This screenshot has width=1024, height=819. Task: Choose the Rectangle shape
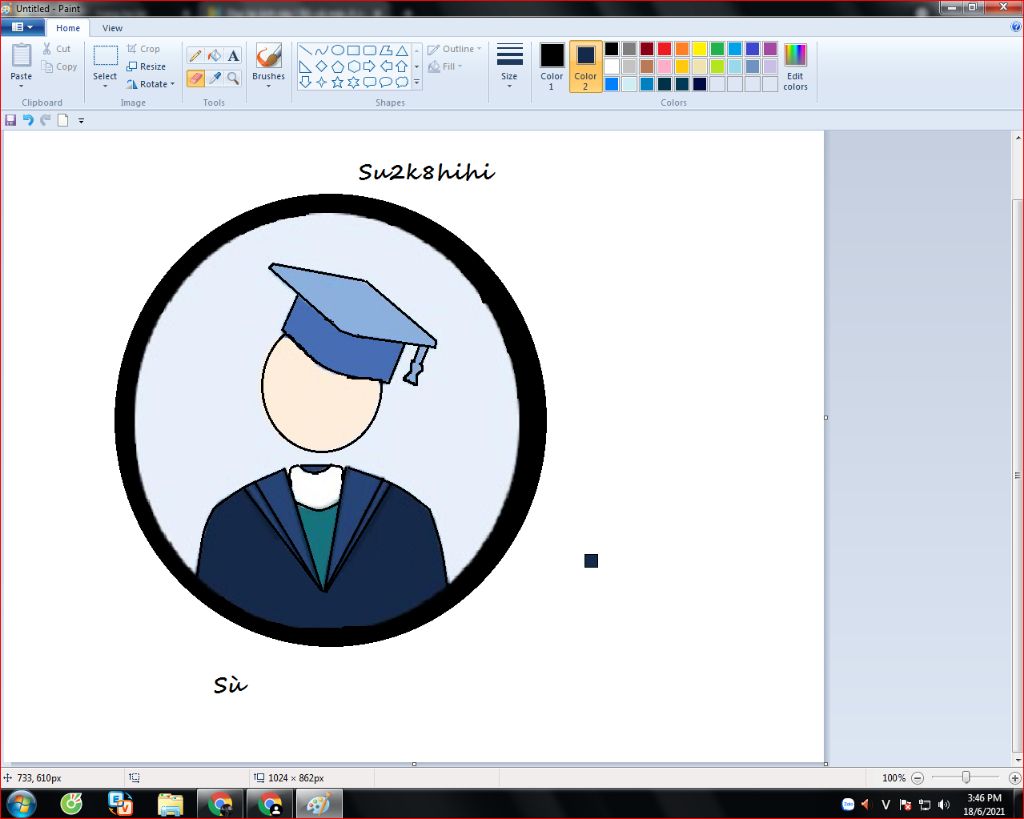pos(353,50)
